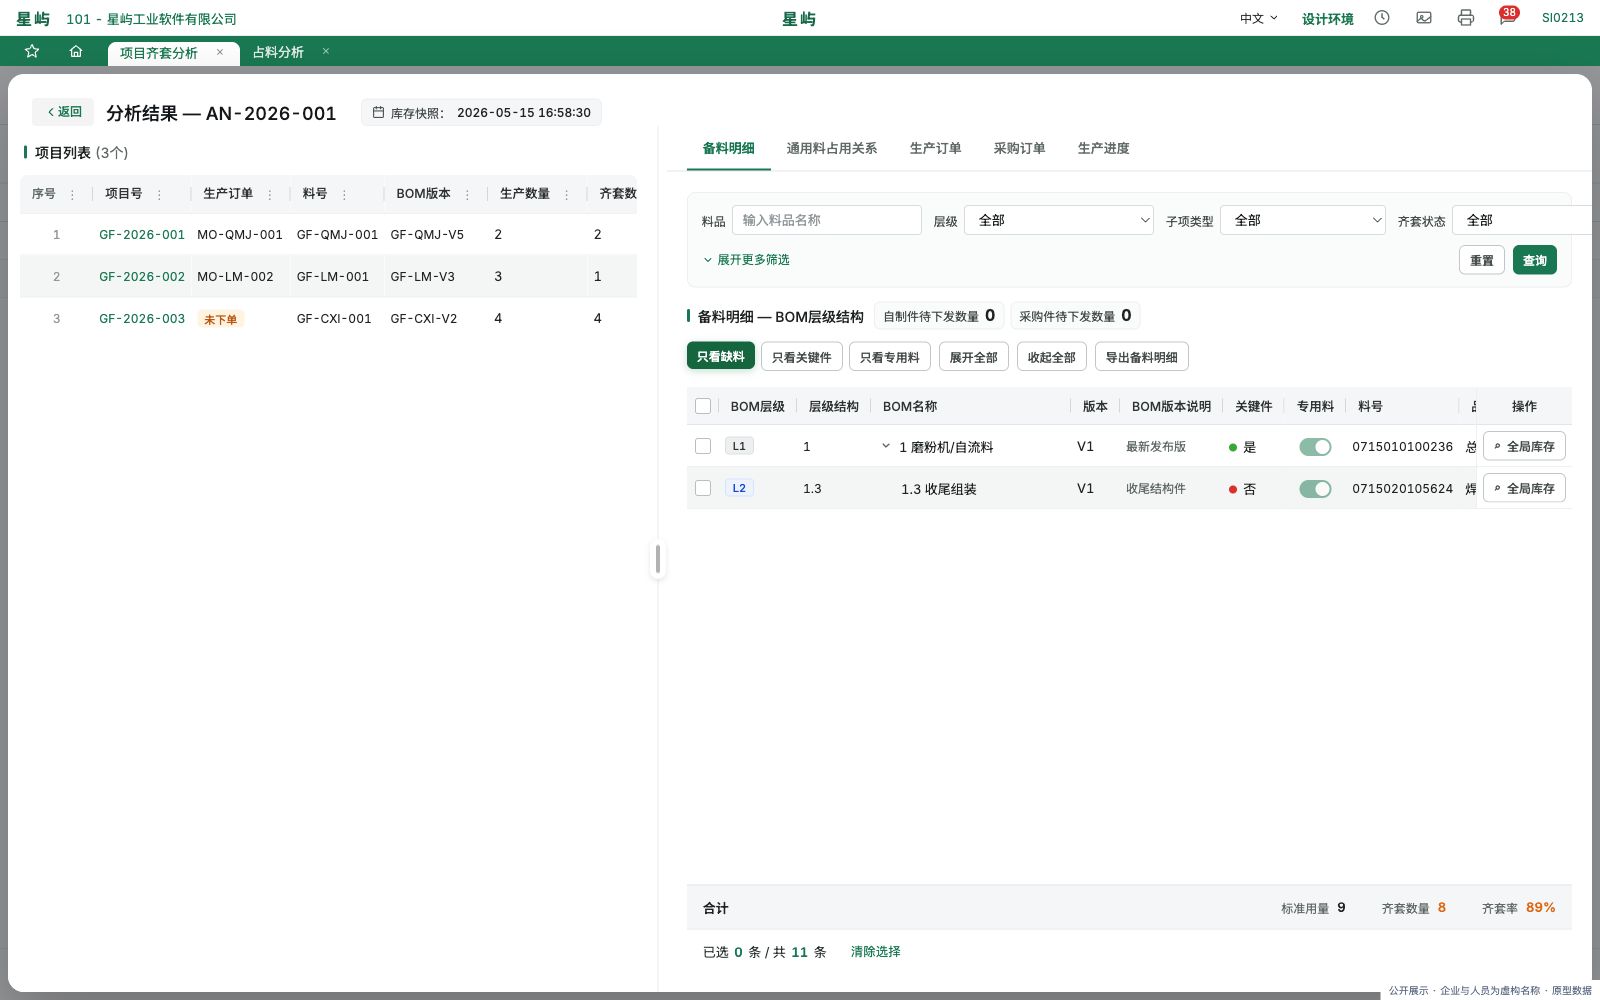Click 清除选择 link
Image resolution: width=1600 pixels, height=1000 pixels.
point(875,952)
